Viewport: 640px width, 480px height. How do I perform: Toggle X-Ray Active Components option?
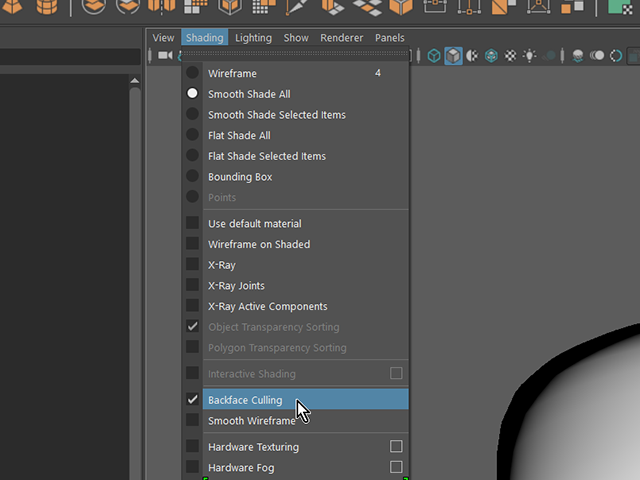coord(295,306)
